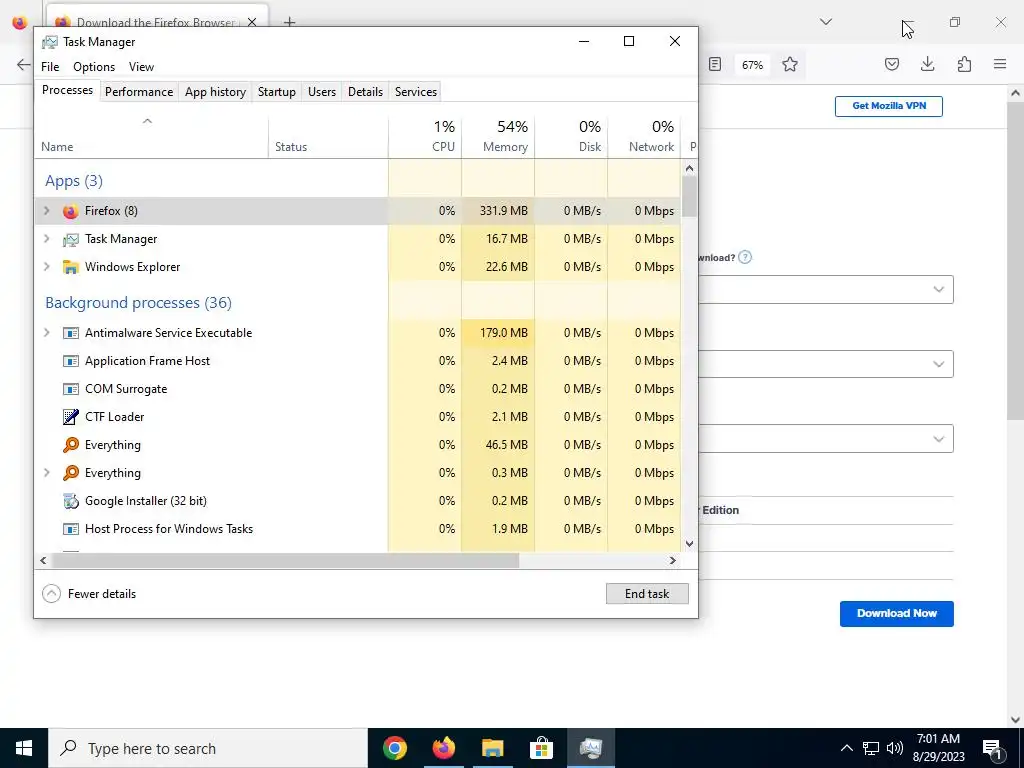
Task: Click the Windows taskbar search box
Action: 208,748
